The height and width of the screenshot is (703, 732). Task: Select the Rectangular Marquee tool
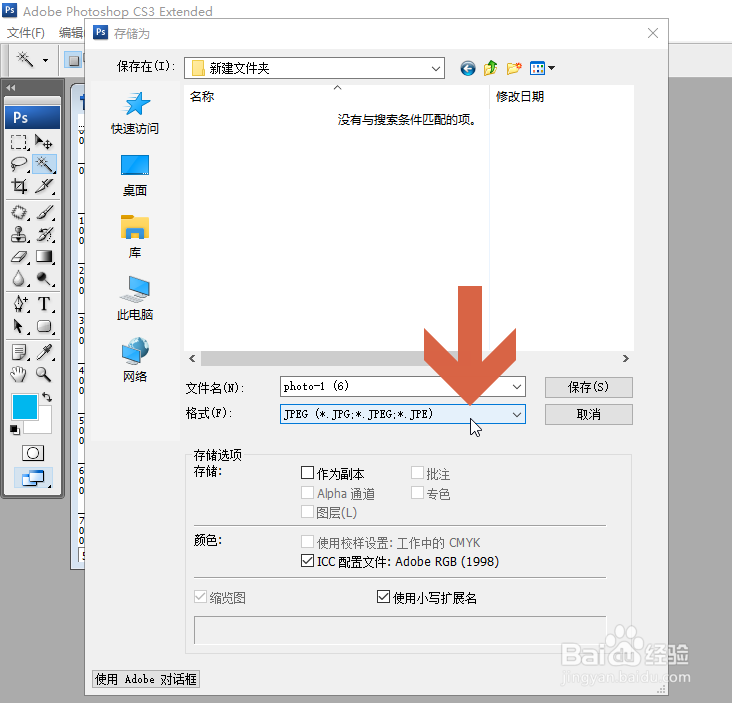[19, 142]
